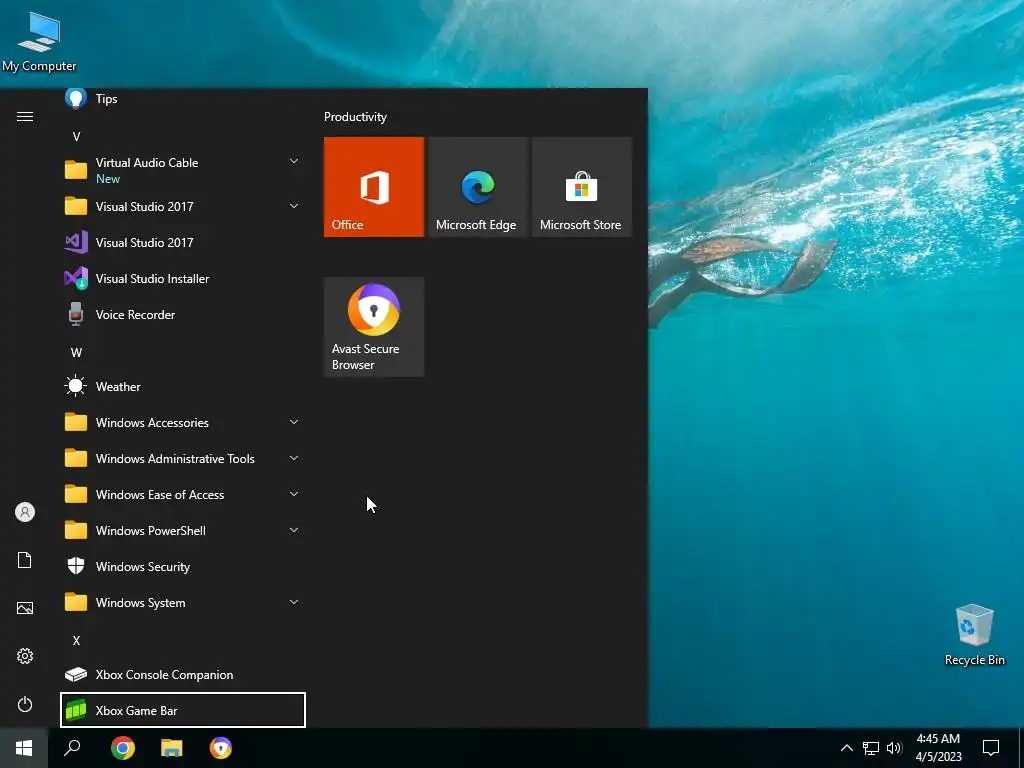Image resolution: width=1024 pixels, height=768 pixels.
Task: Expand the Windows PowerShell folder
Action: (x=294, y=530)
